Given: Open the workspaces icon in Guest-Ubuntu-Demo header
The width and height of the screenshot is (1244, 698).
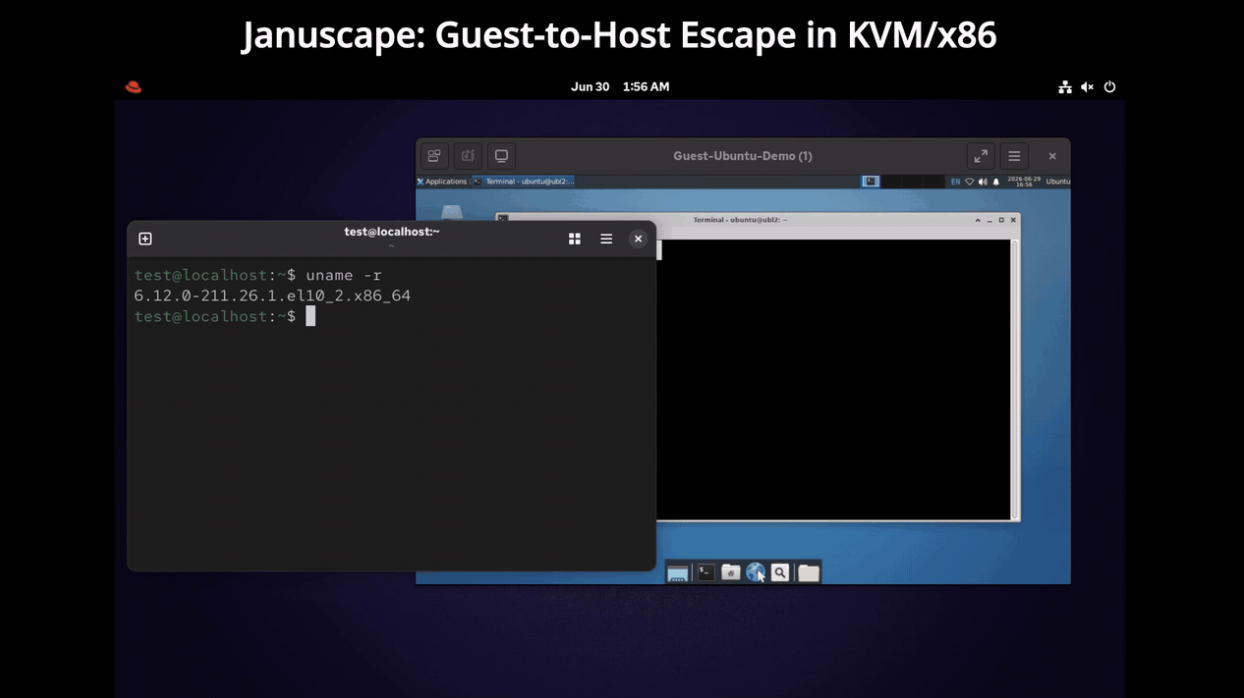Looking at the screenshot, I should pos(434,156).
